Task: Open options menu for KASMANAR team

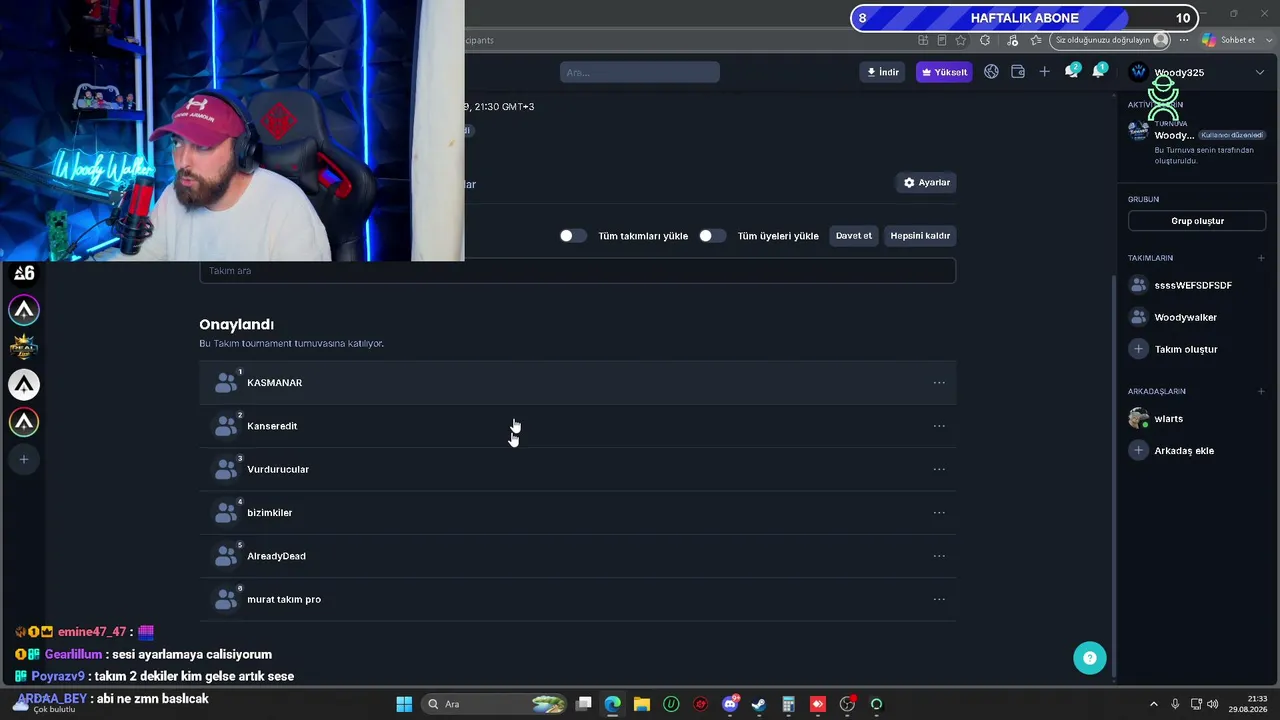Action: point(939,383)
